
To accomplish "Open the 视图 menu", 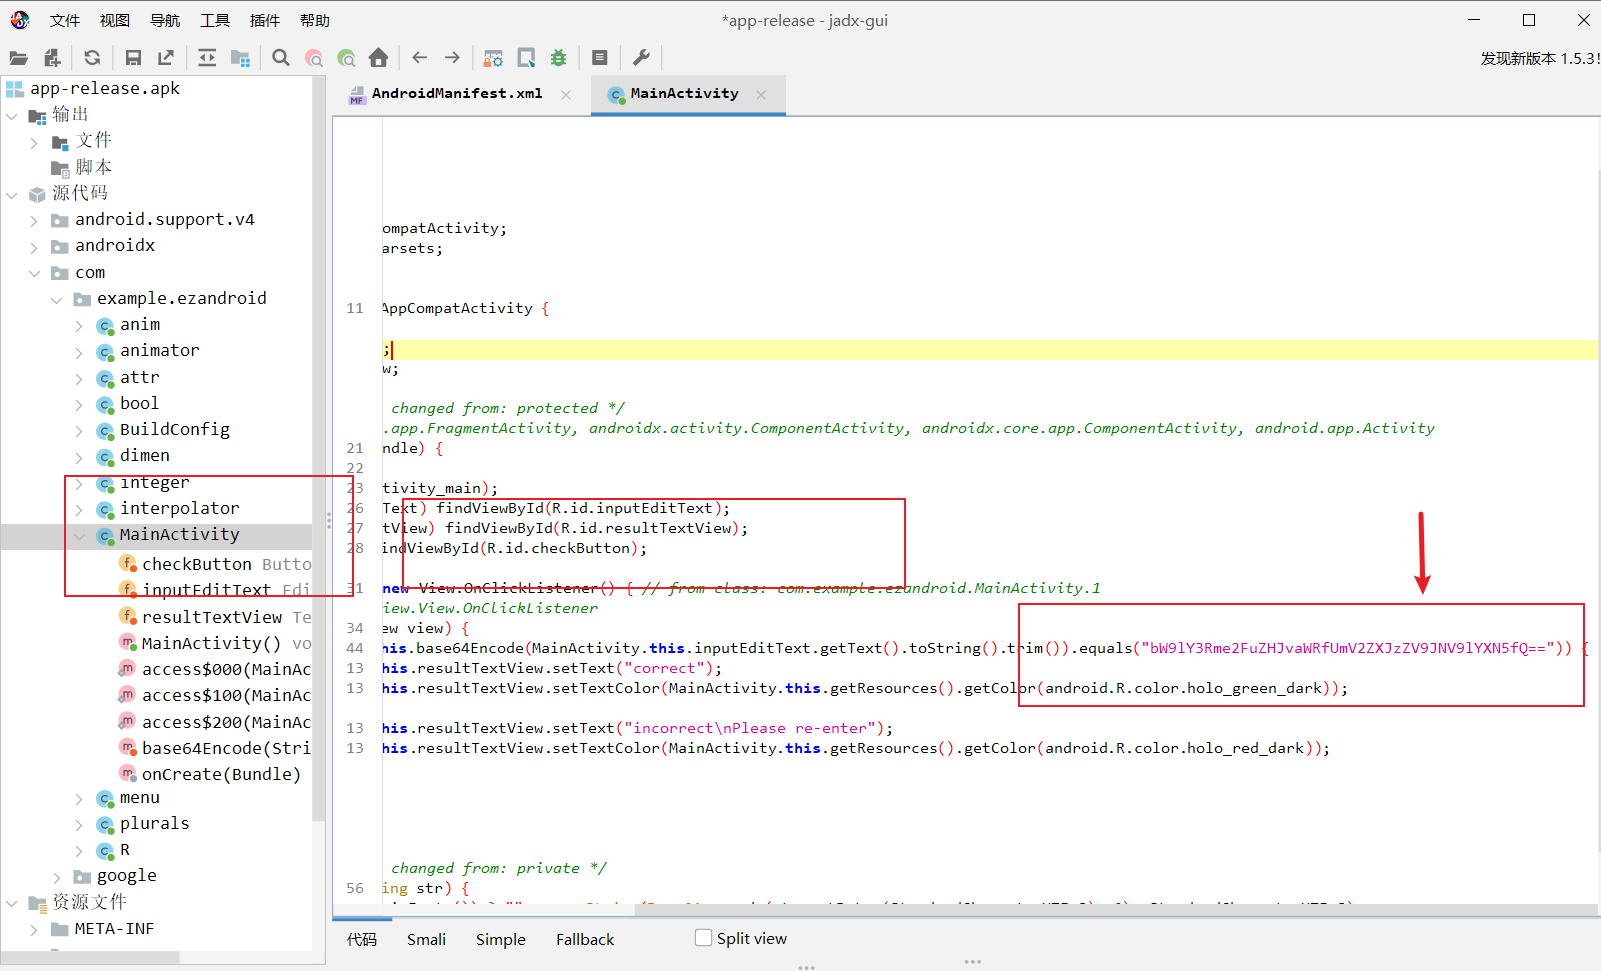I will 115,20.
